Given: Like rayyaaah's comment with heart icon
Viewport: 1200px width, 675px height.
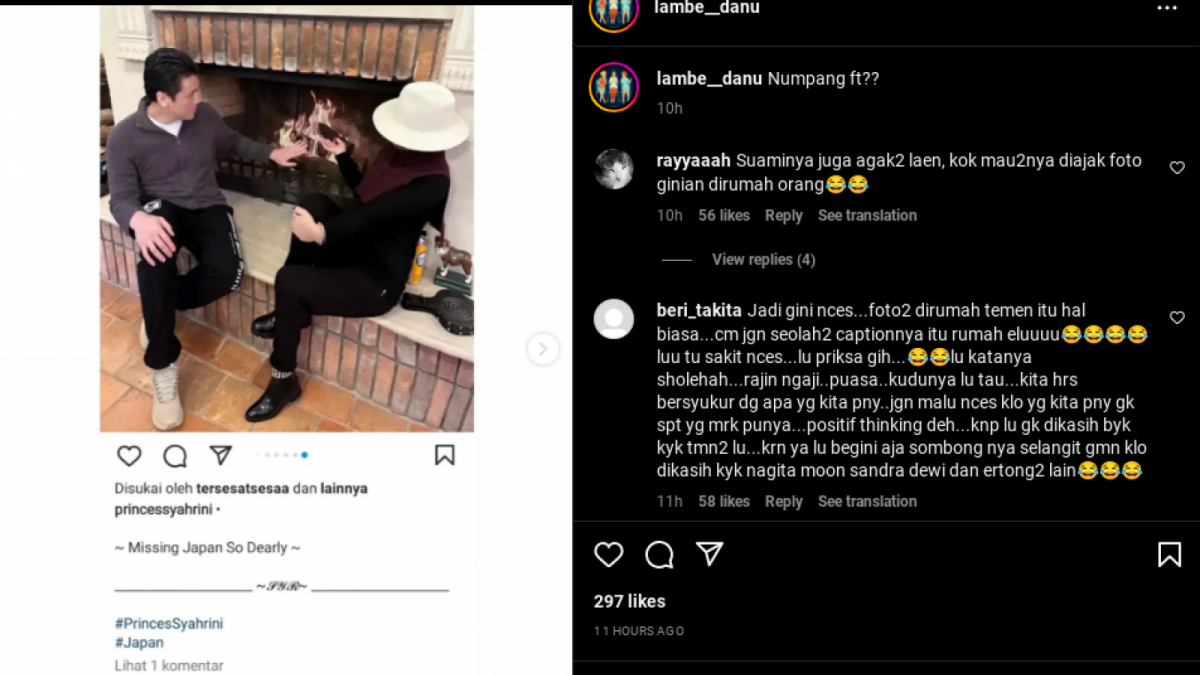Looking at the screenshot, I should 1177,168.
